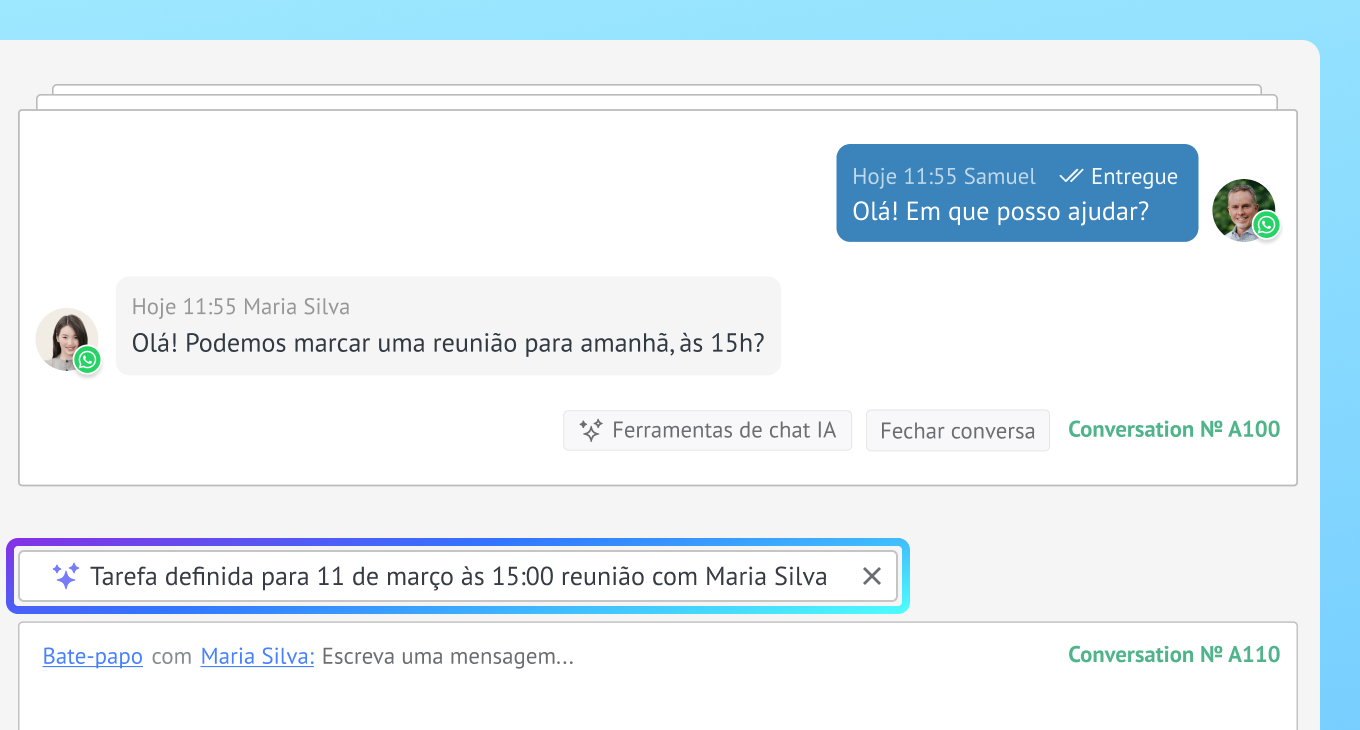The height and width of the screenshot is (730, 1360).
Task: Click WhatsApp badge on Maria's avatar
Action: click(x=88, y=359)
